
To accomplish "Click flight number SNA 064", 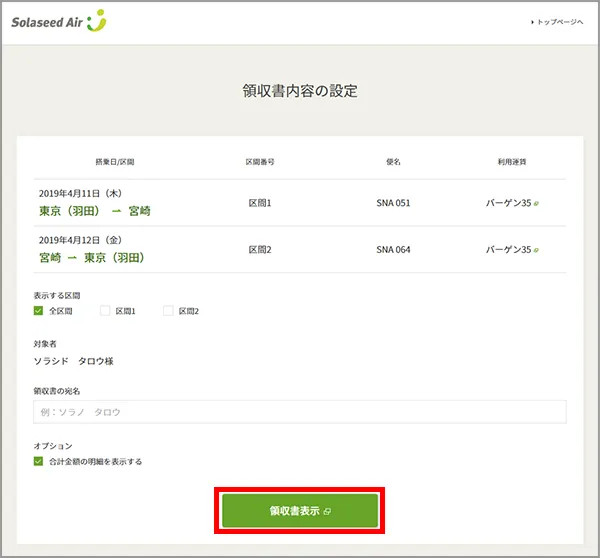I will [393, 250].
